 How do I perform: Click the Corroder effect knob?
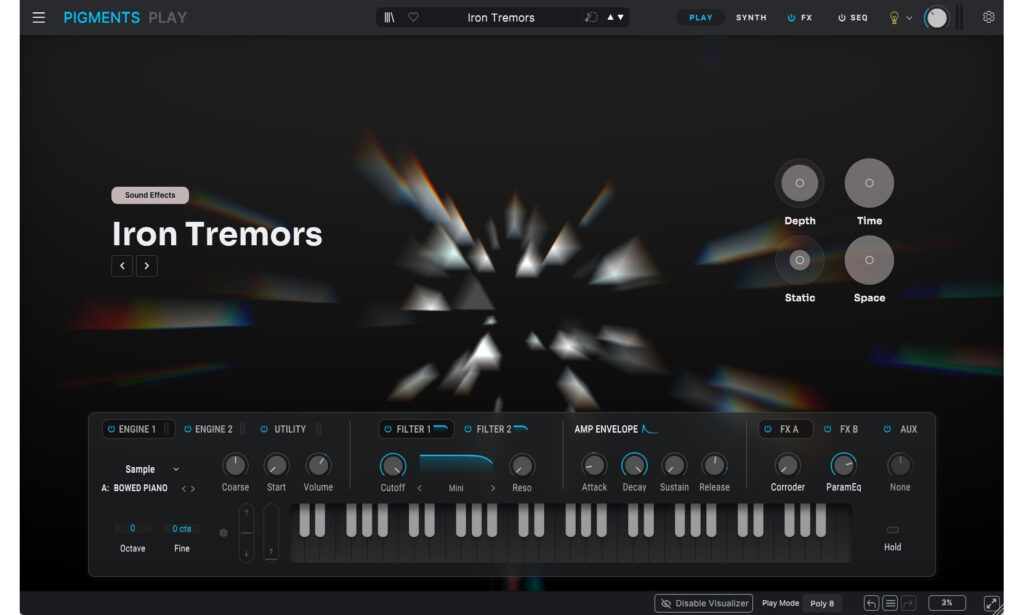click(x=787, y=465)
